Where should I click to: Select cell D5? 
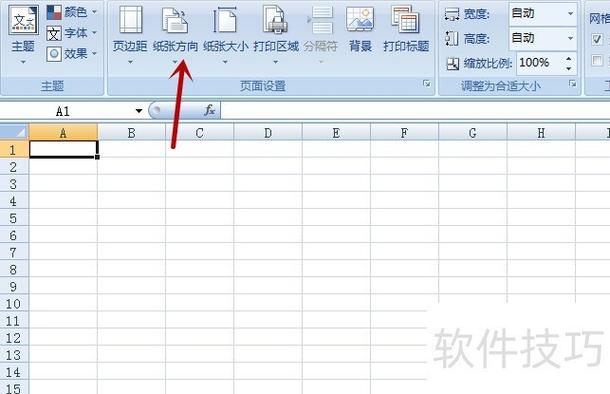tap(268, 218)
